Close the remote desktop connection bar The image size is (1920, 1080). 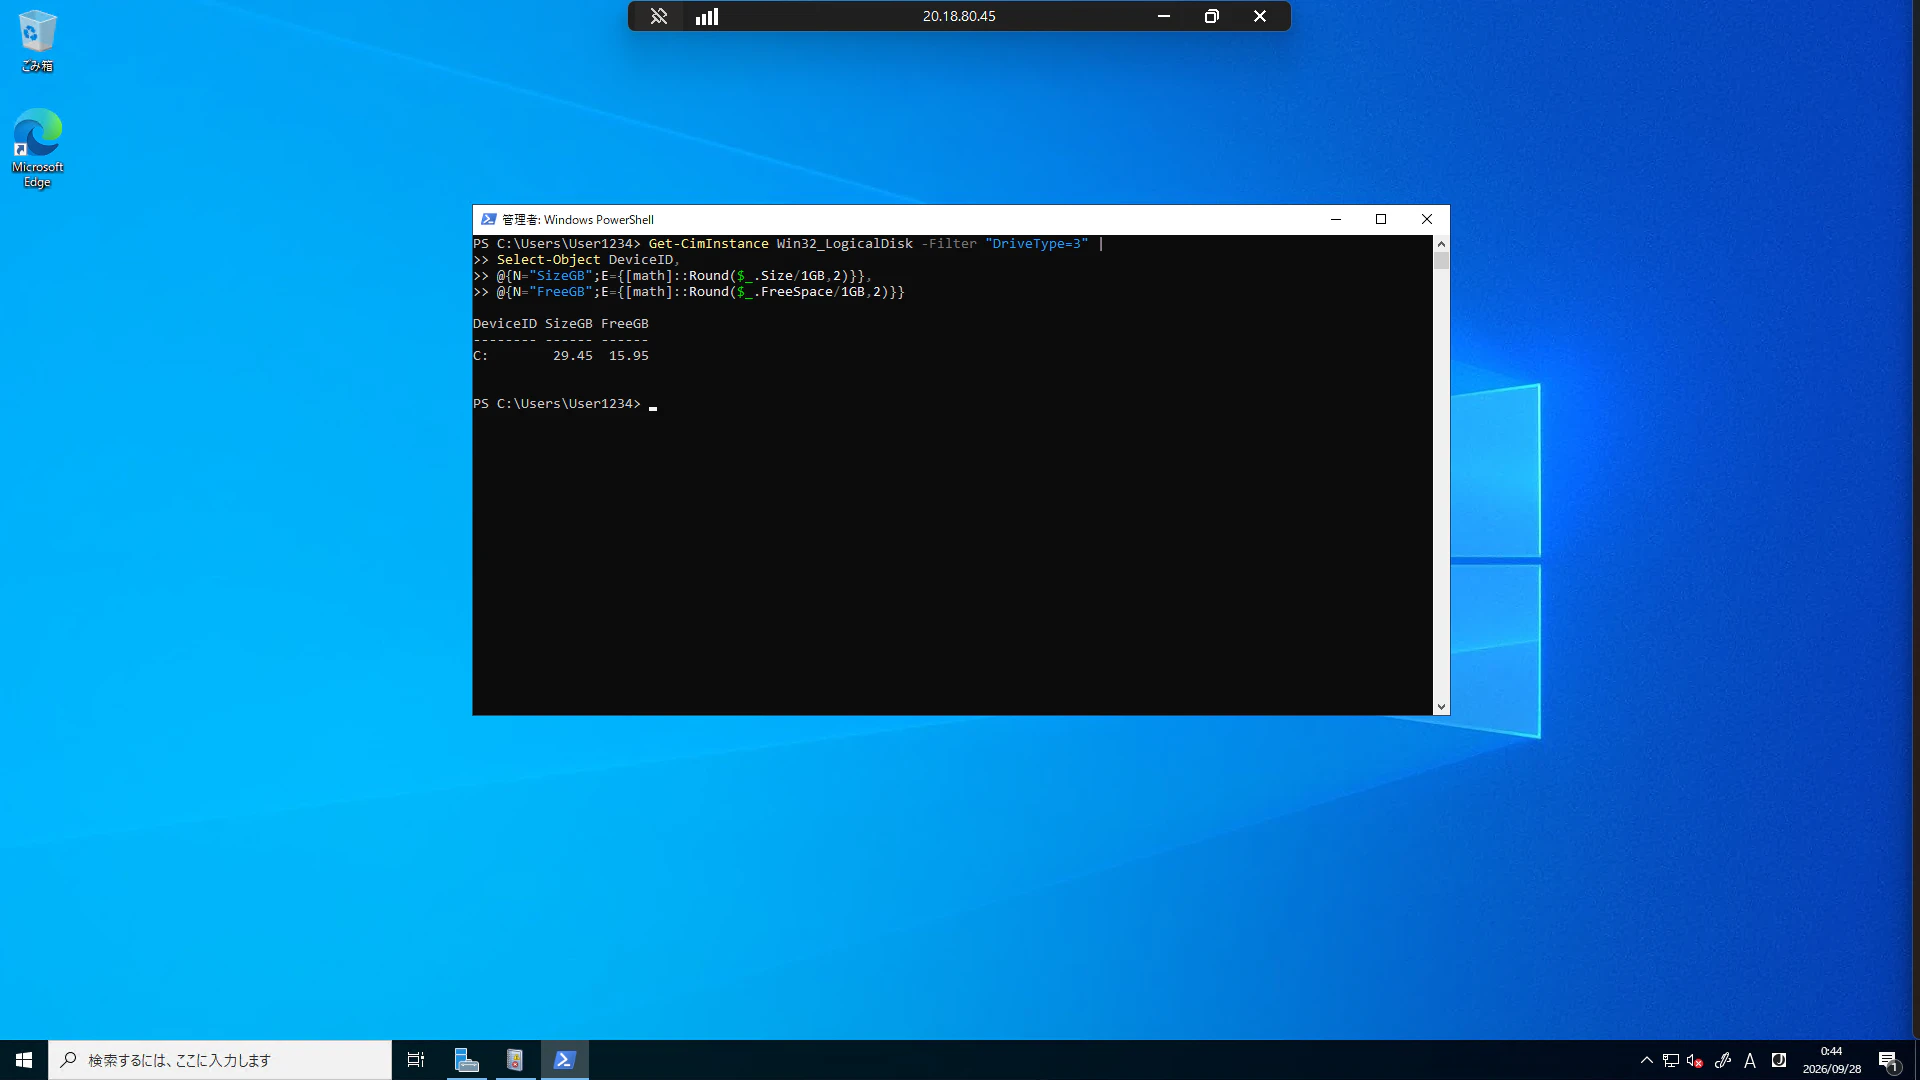click(1260, 16)
